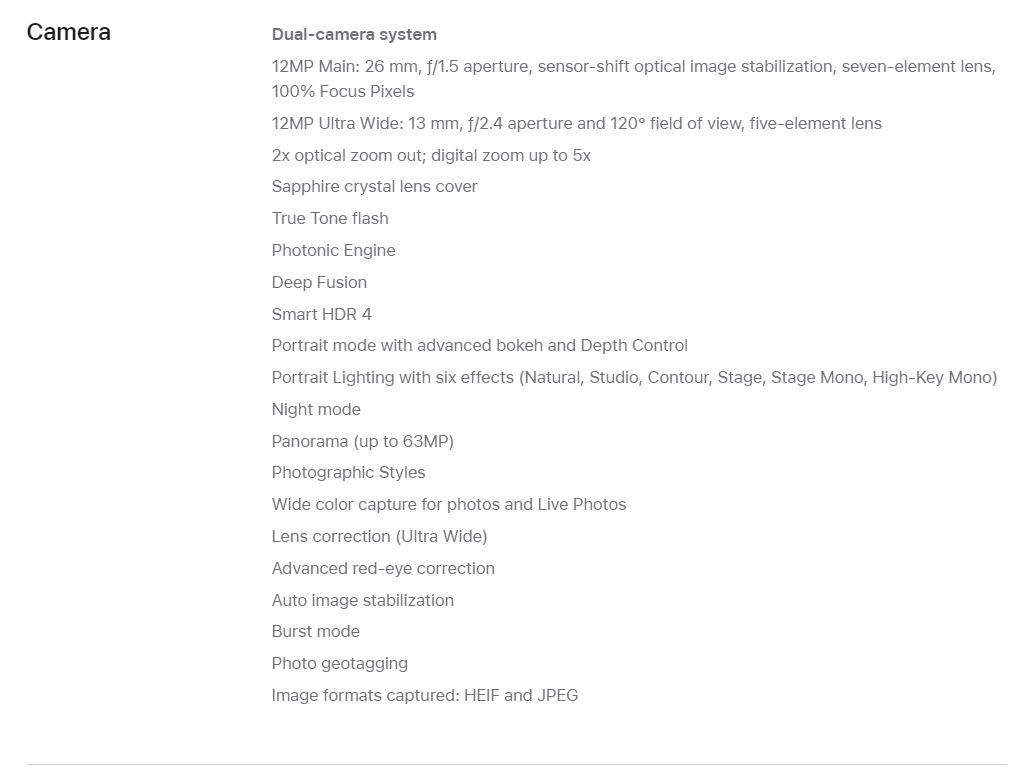The height and width of the screenshot is (779, 1009).
Task: Select the Portrait Lighting with six effects line
Action: pos(634,377)
